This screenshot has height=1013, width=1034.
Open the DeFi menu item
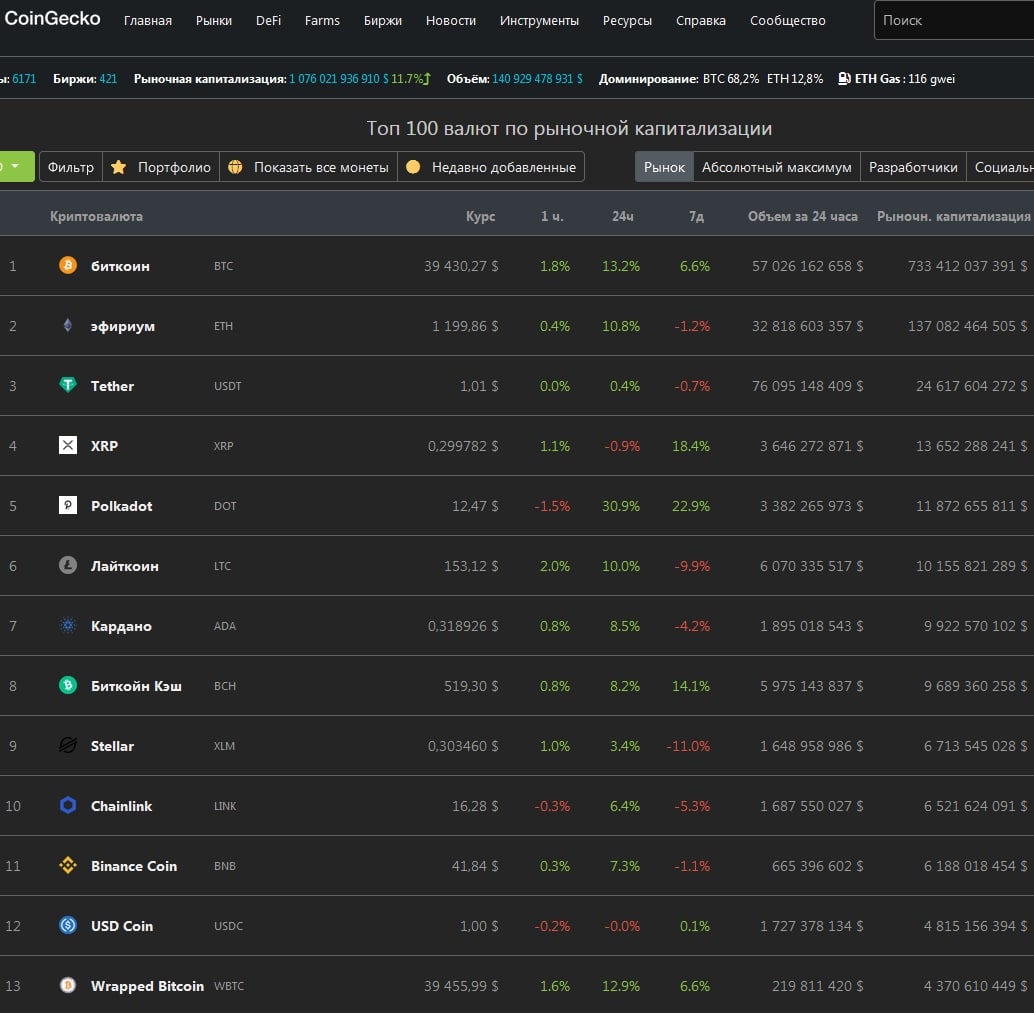pos(268,20)
